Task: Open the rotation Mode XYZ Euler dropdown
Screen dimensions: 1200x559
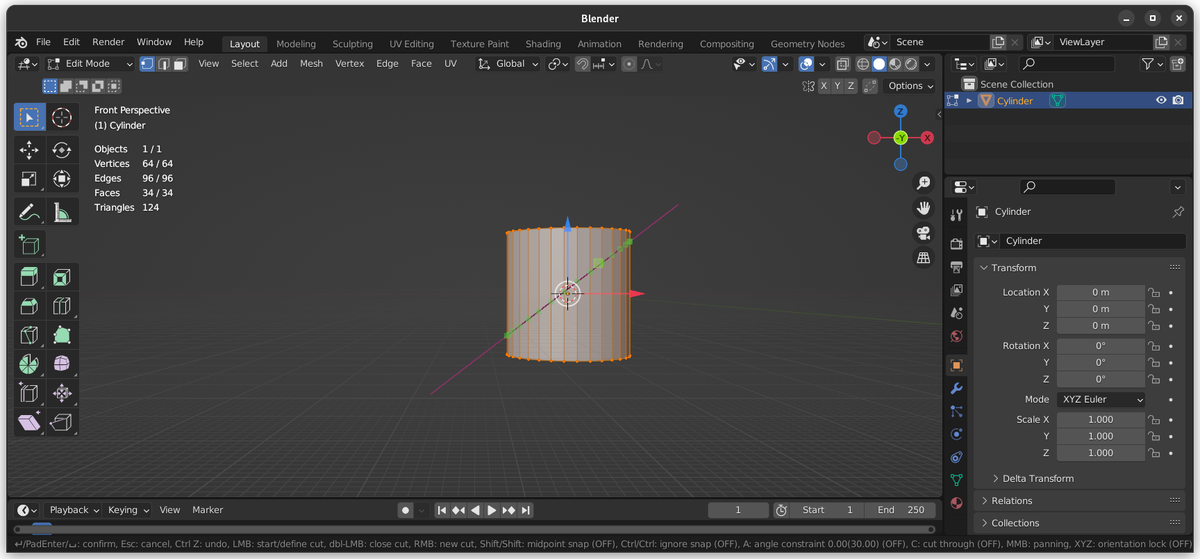Action: coord(1101,399)
